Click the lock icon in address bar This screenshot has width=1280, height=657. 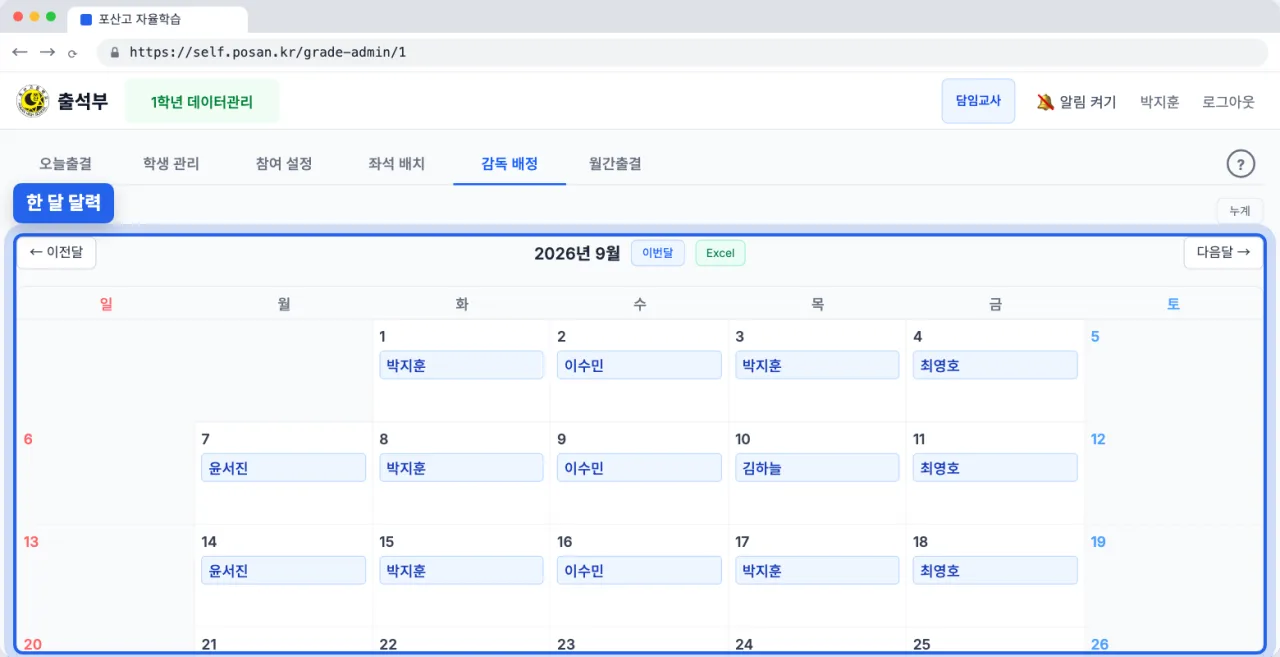115,52
